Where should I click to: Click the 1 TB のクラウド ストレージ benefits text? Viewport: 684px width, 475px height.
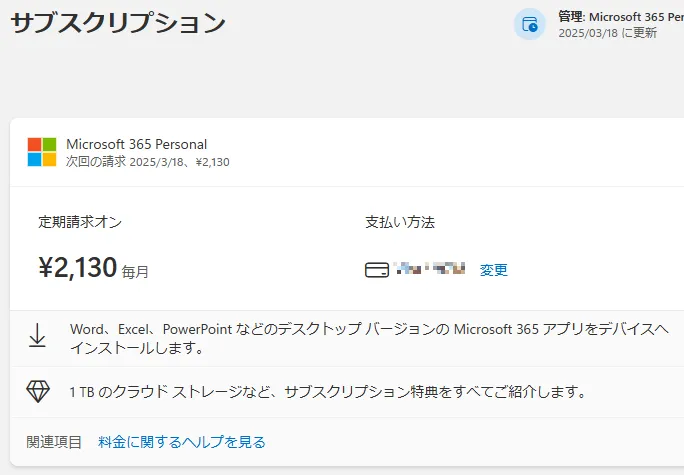[x=328, y=392]
